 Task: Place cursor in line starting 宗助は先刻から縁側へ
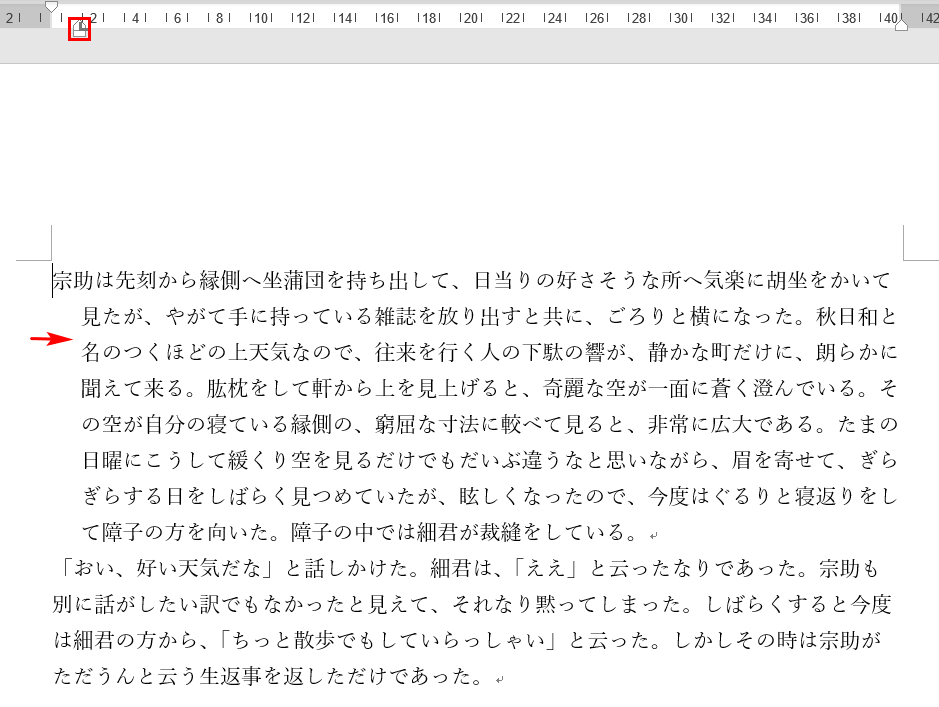(x=472, y=280)
